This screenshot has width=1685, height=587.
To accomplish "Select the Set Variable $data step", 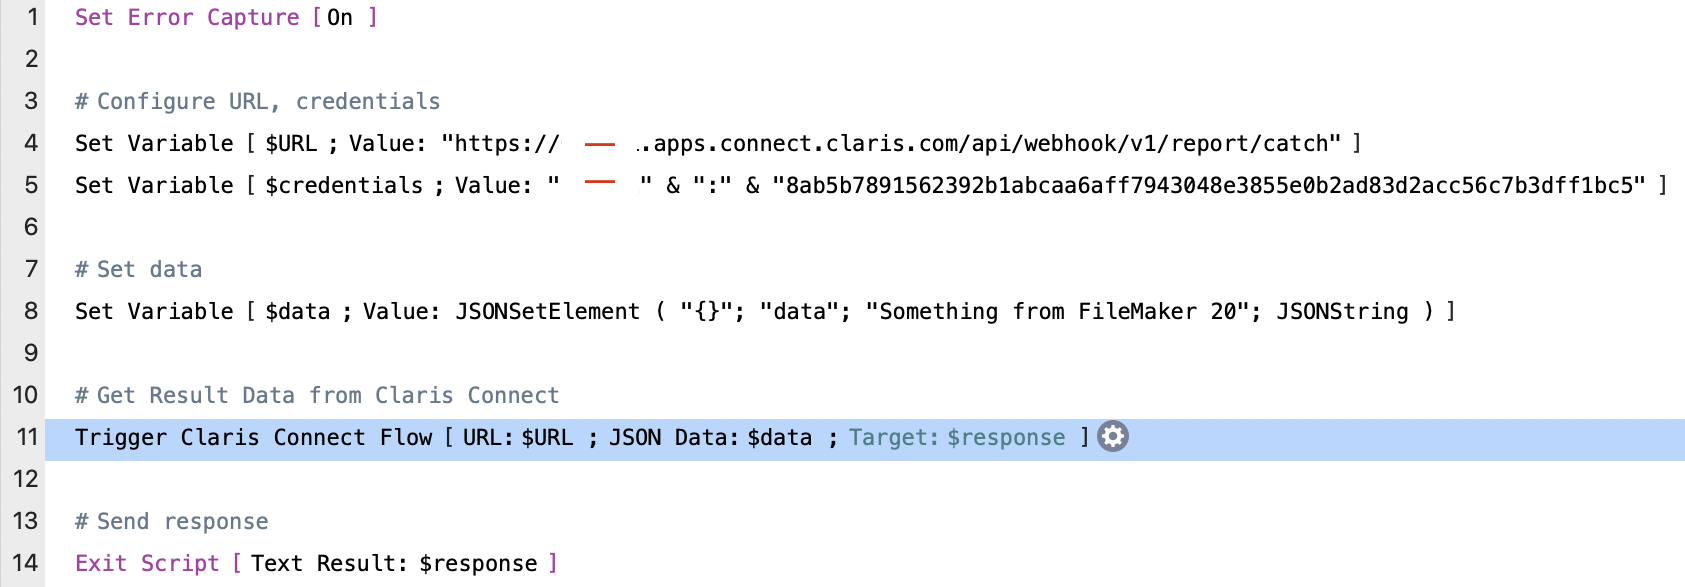I will click(154, 312).
